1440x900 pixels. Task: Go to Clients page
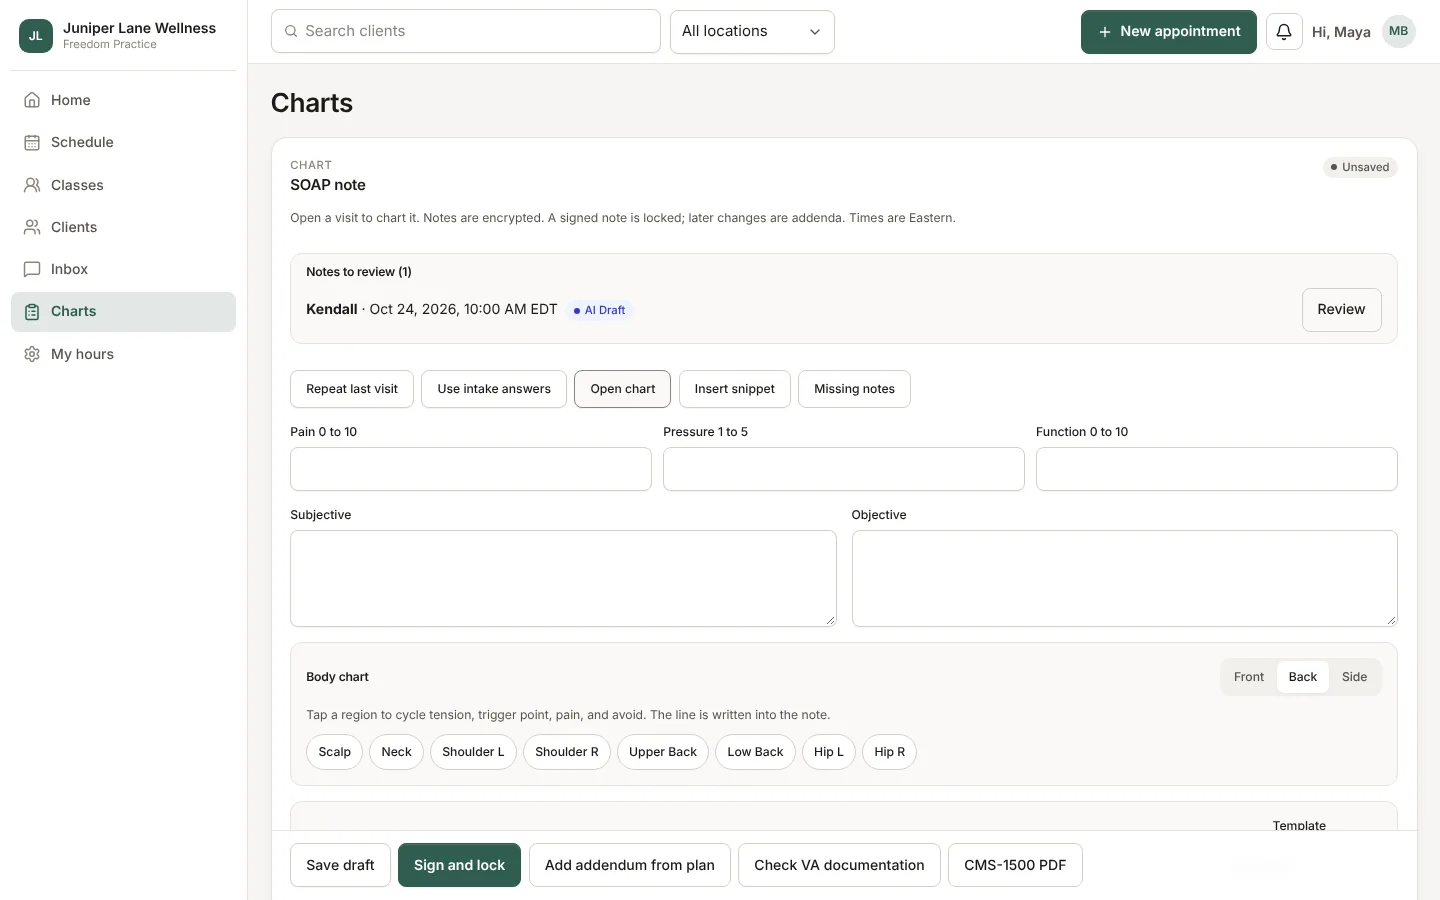pos(123,227)
